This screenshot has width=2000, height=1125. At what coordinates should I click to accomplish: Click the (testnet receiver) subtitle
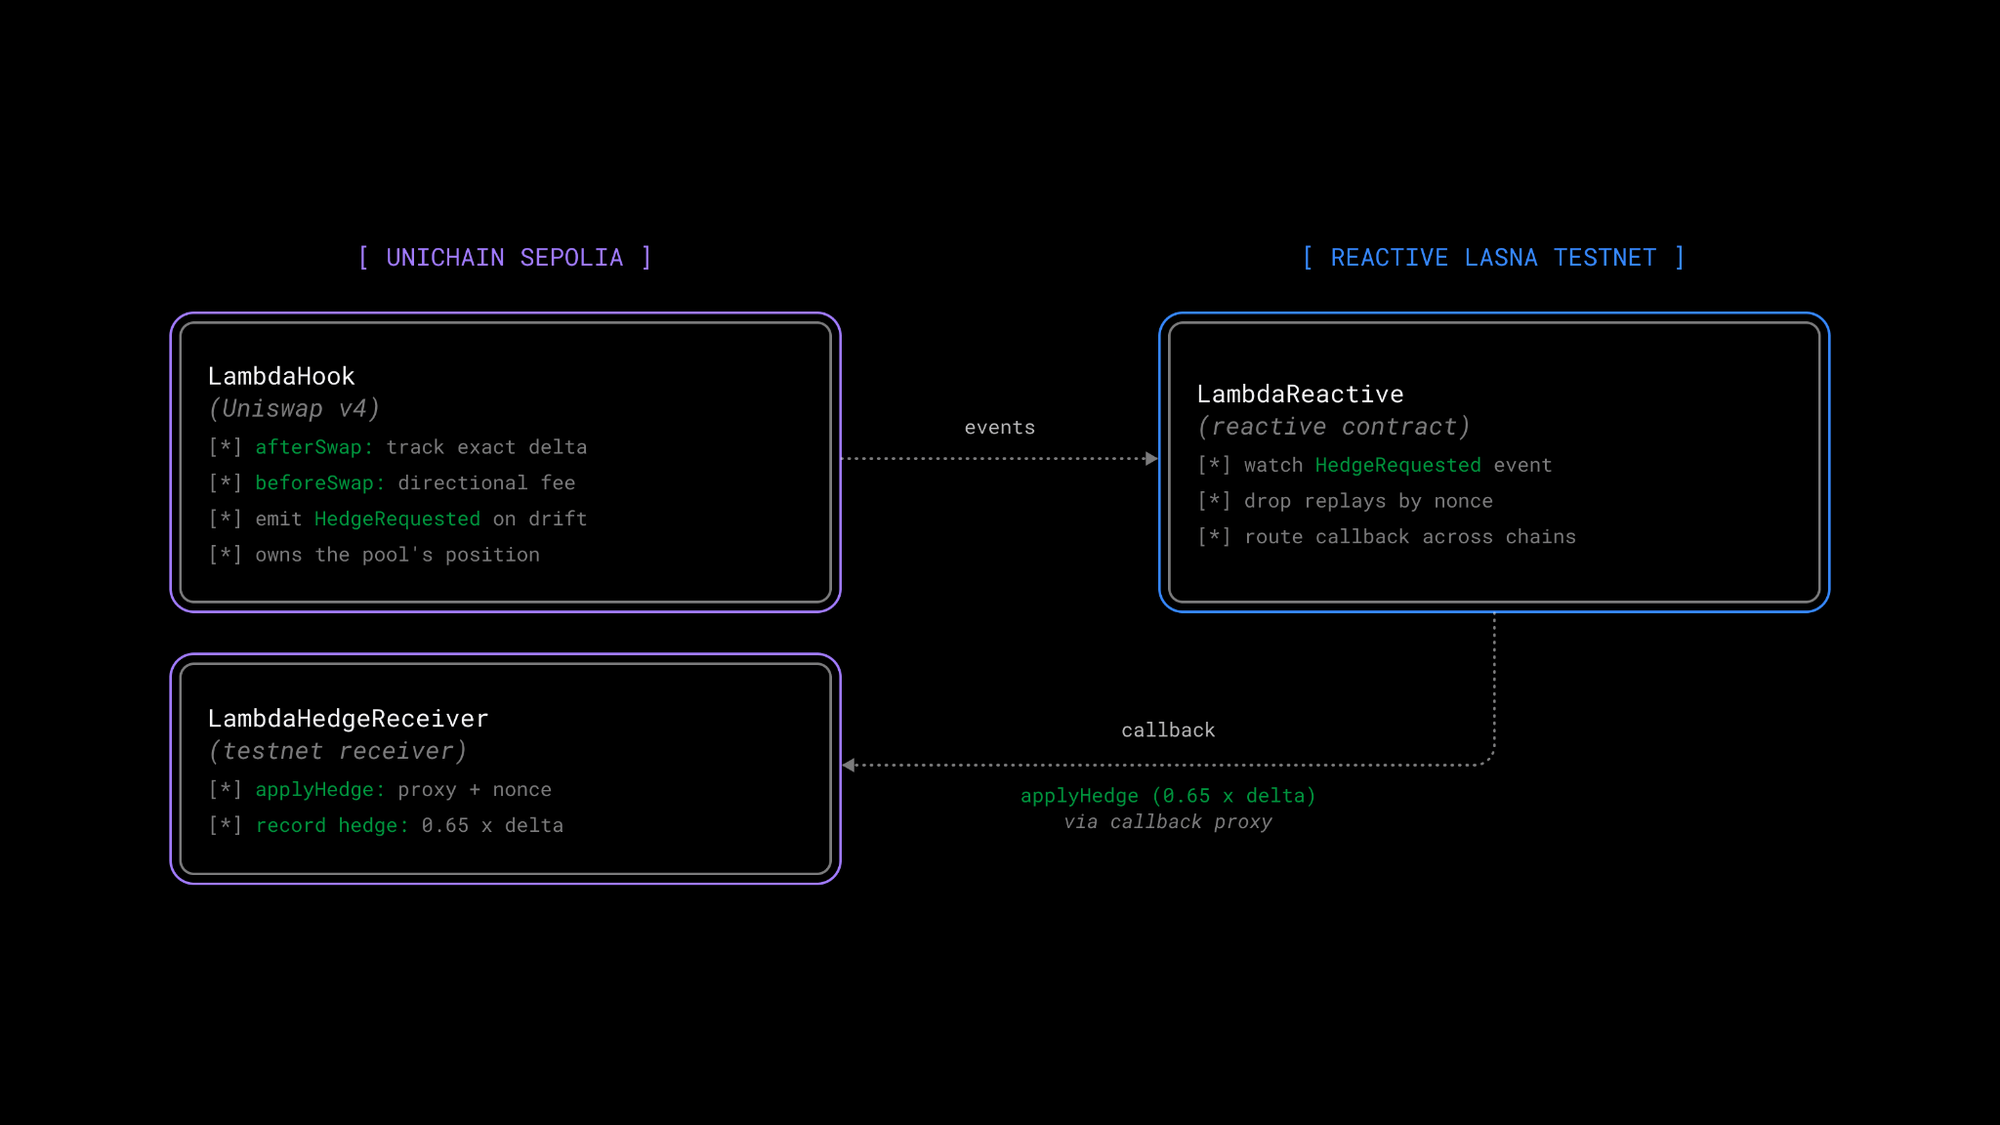click(x=337, y=751)
